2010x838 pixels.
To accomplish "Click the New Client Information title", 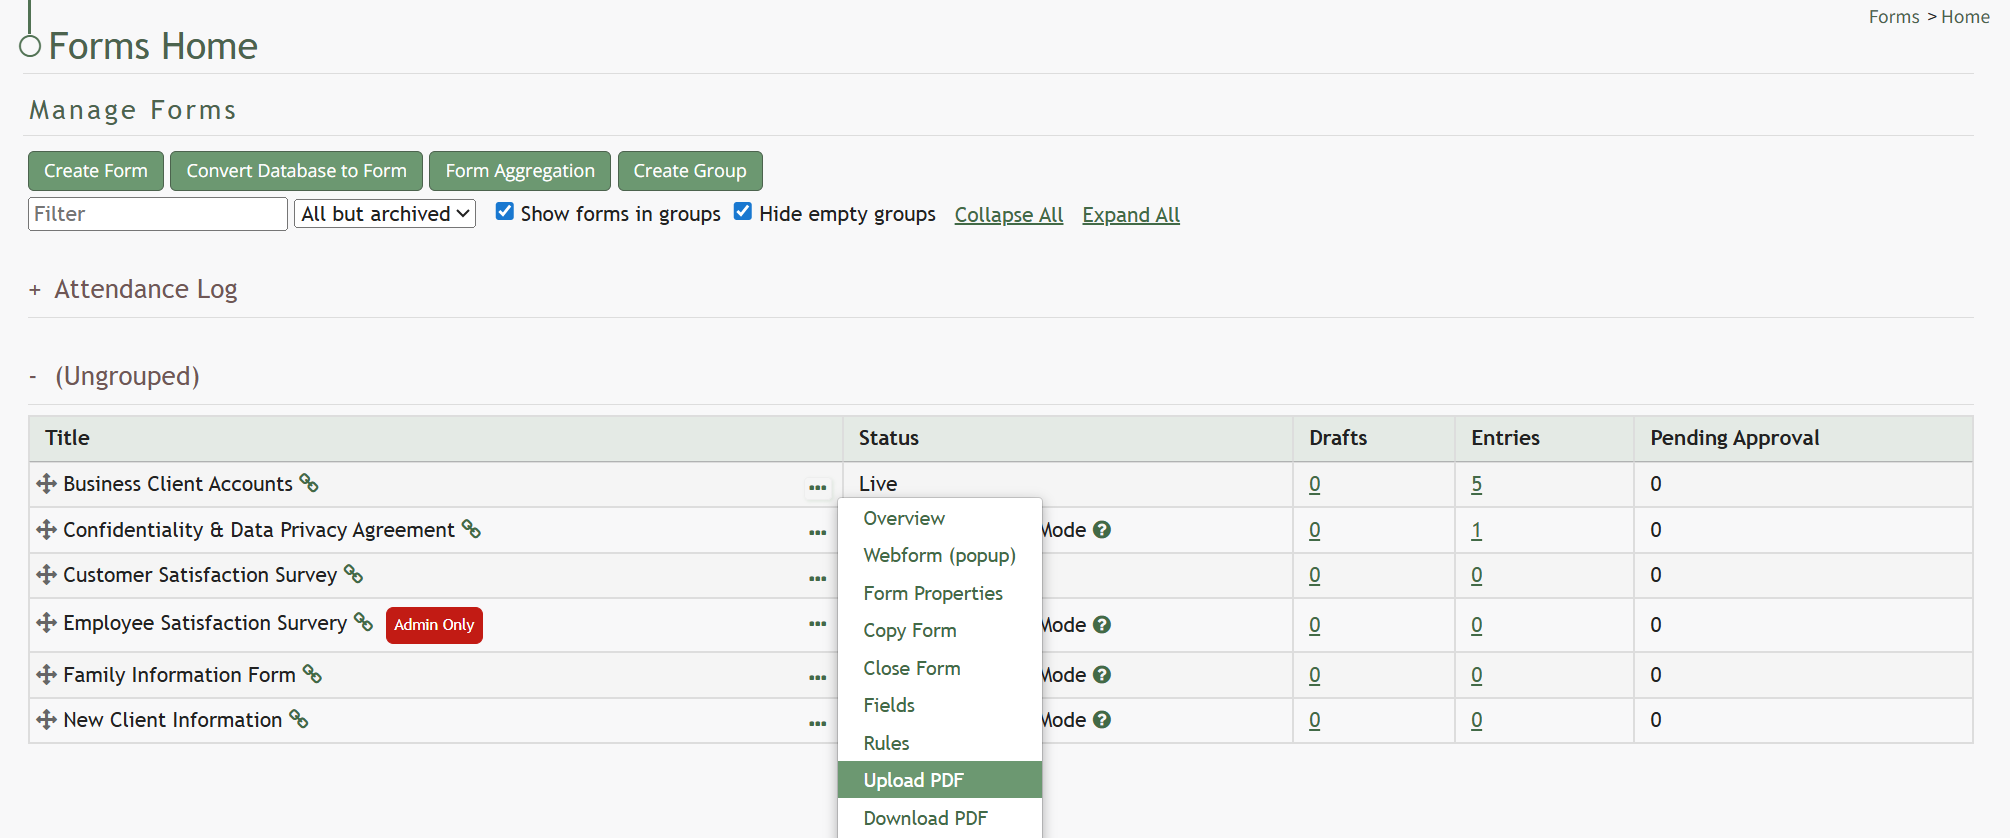I will click(172, 720).
